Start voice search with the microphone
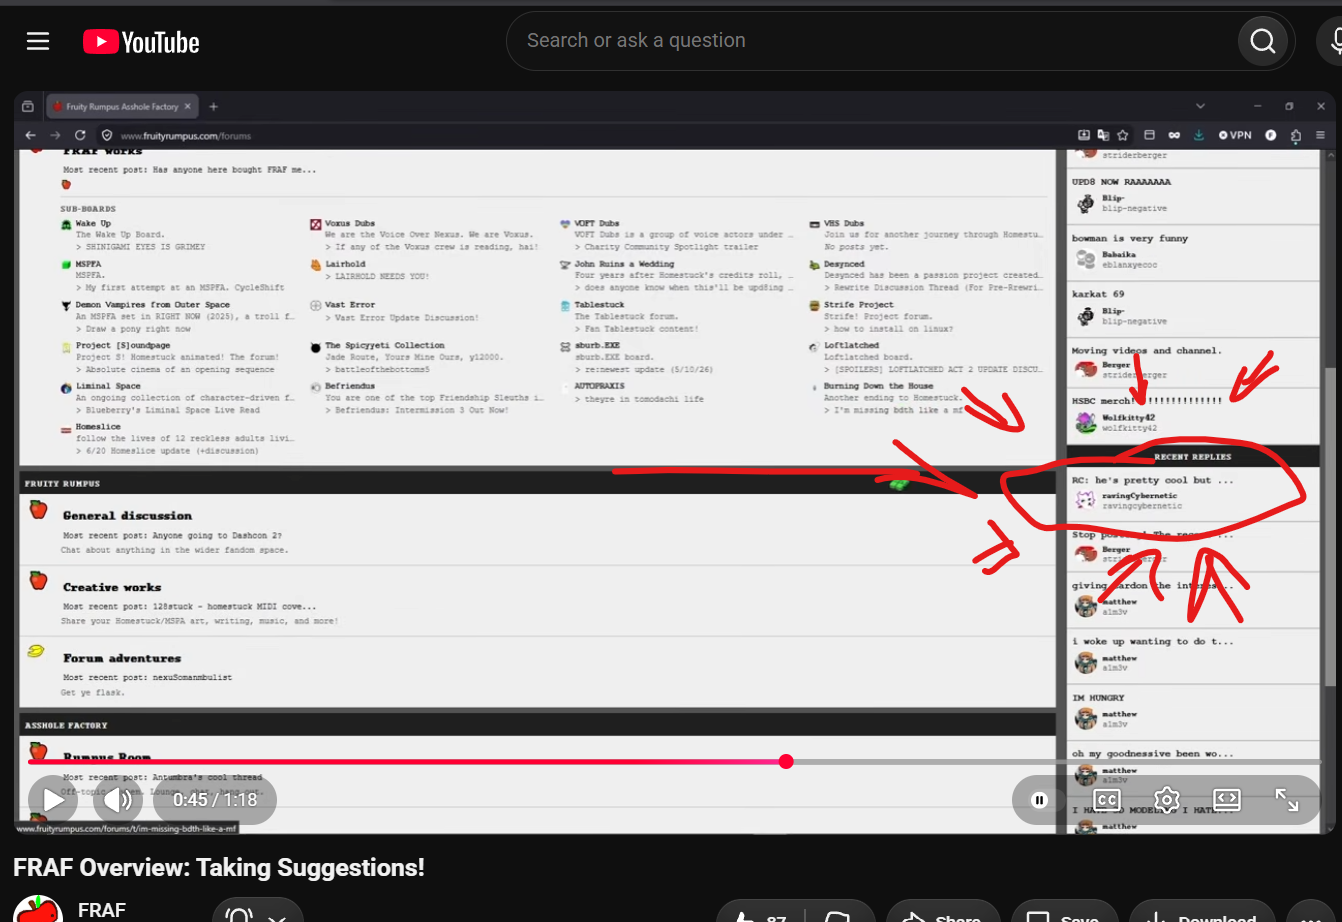The width and height of the screenshot is (1342, 922). [x=1334, y=41]
